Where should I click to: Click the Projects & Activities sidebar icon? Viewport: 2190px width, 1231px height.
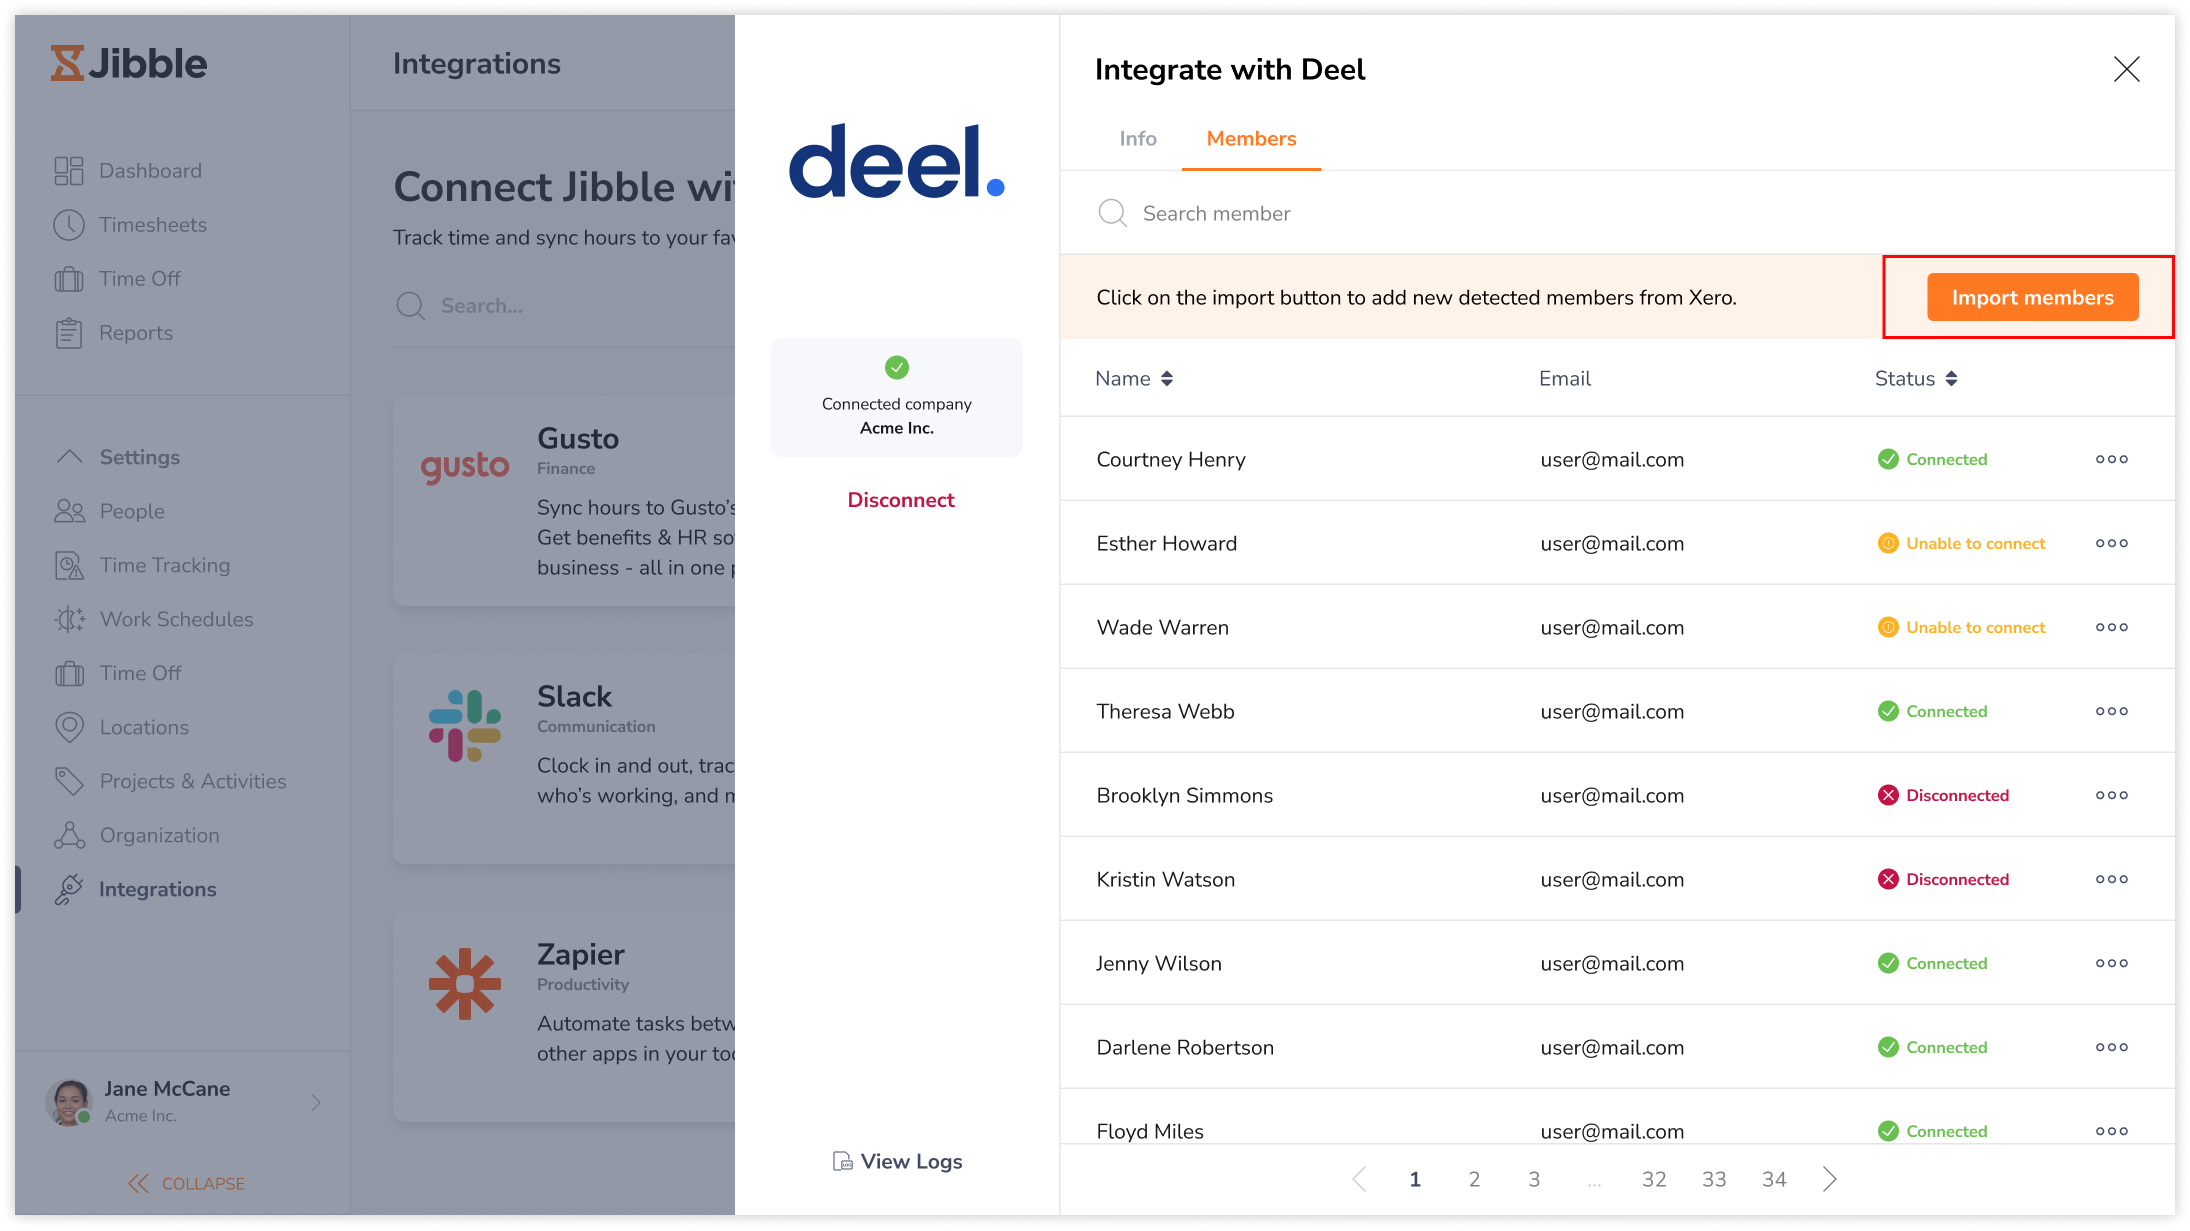pyautogui.click(x=72, y=781)
